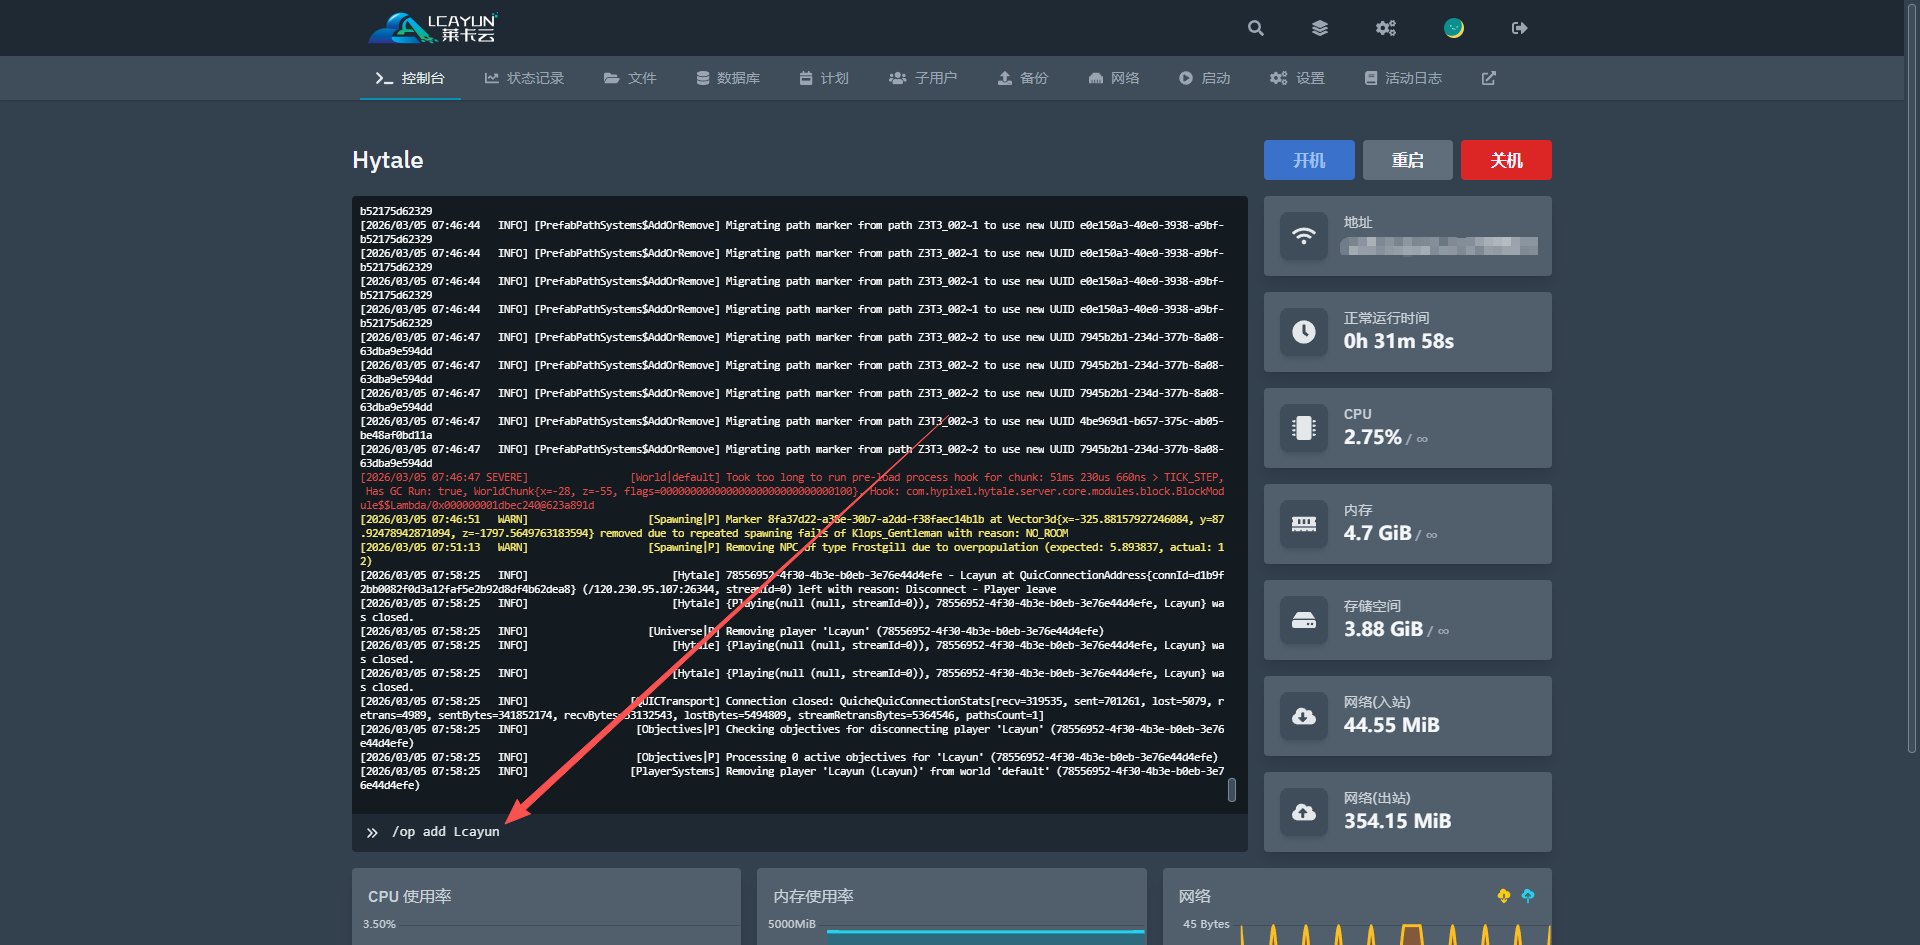Open admin gears icon in top bar
This screenshot has width=1920, height=945.
point(1385,28)
